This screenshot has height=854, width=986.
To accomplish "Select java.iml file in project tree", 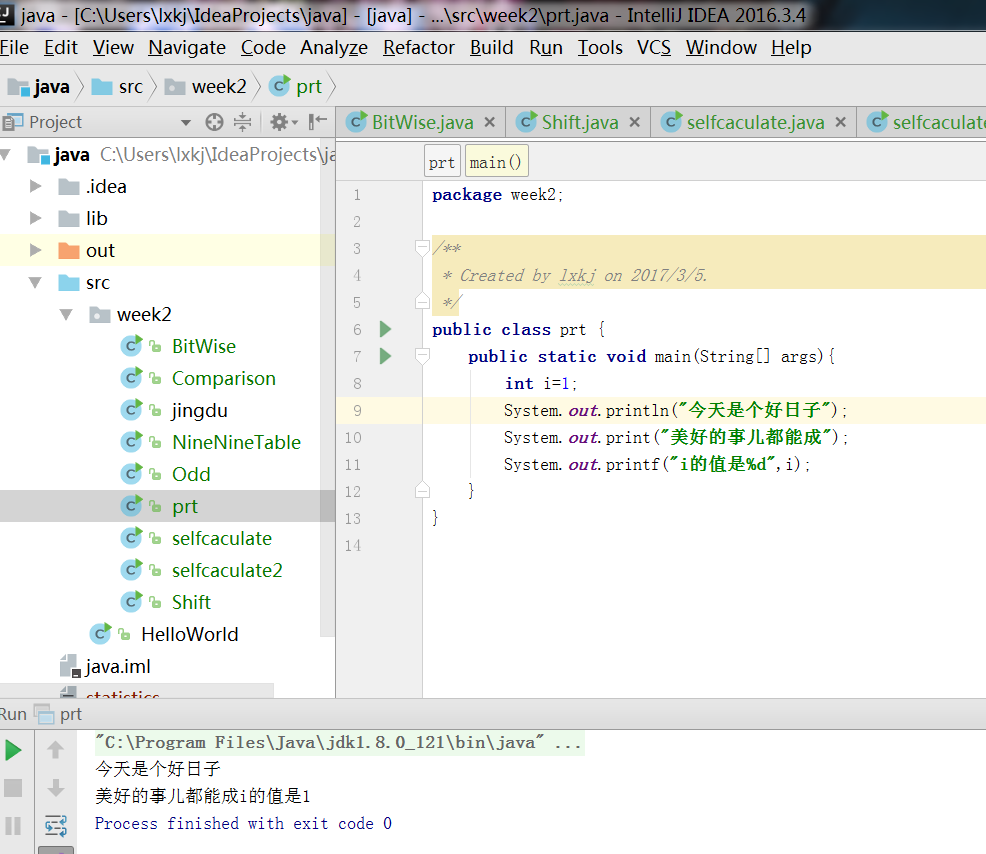I will tap(118, 667).
